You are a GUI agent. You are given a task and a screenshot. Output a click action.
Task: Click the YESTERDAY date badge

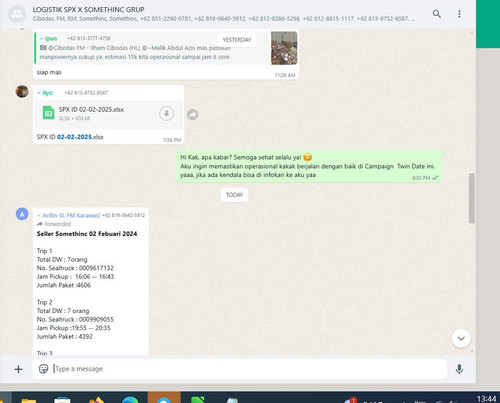point(237,40)
